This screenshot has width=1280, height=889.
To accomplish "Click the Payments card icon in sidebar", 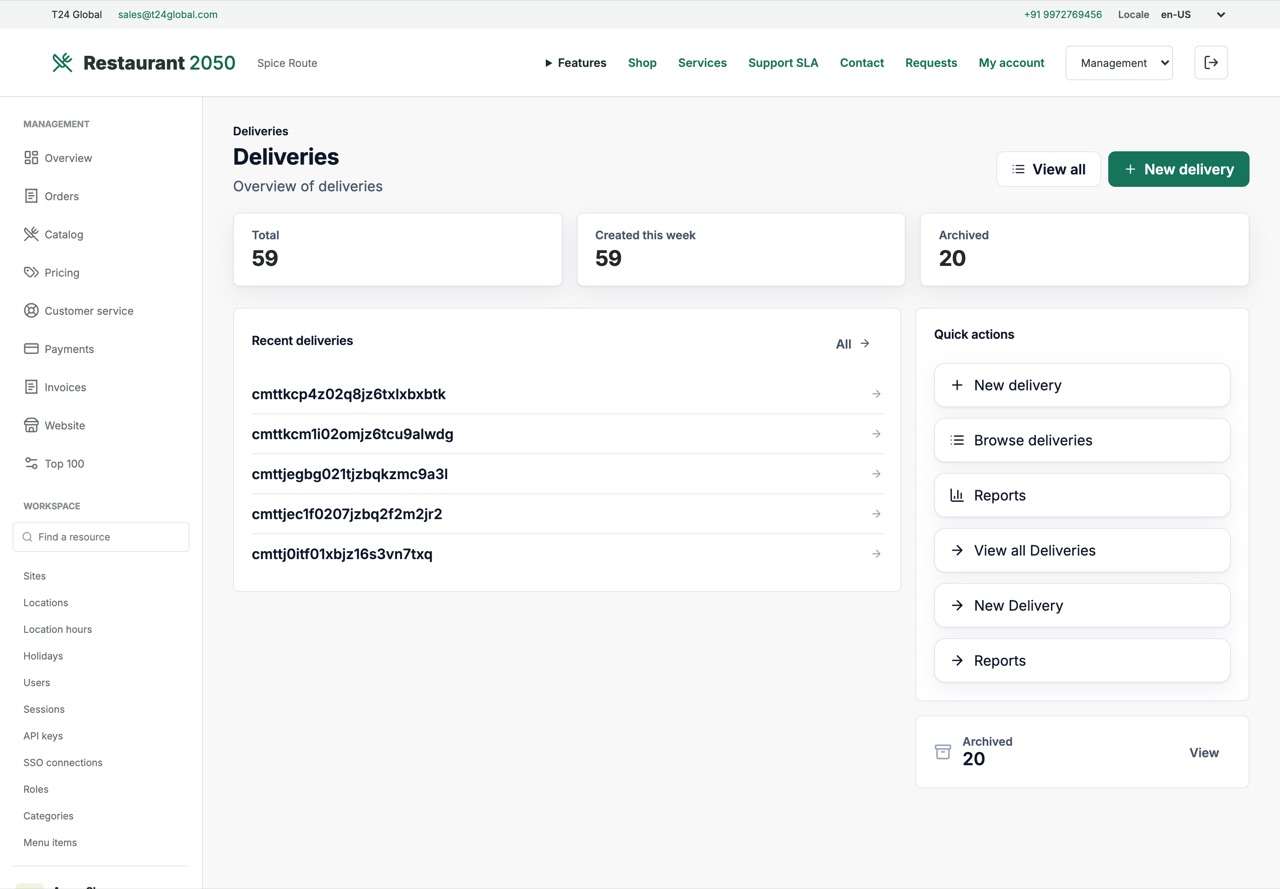I will pyautogui.click(x=31, y=349).
